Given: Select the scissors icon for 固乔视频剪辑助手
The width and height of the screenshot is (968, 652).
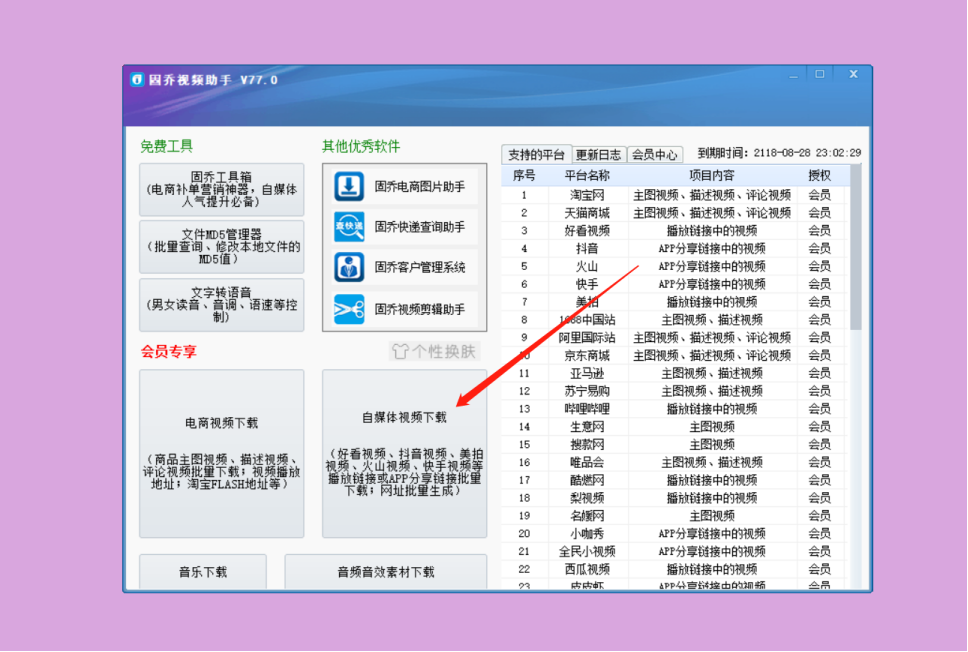Looking at the screenshot, I should click(x=348, y=308).
